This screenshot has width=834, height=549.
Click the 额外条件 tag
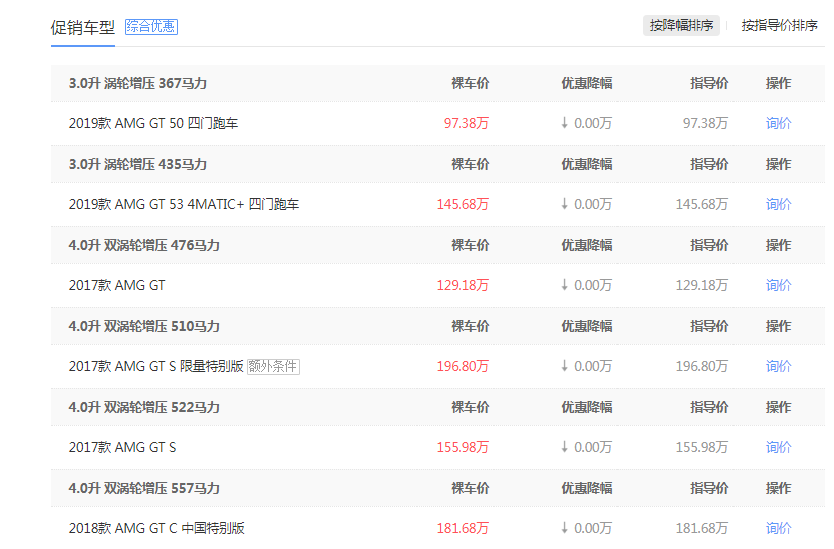tap(273, 367)
